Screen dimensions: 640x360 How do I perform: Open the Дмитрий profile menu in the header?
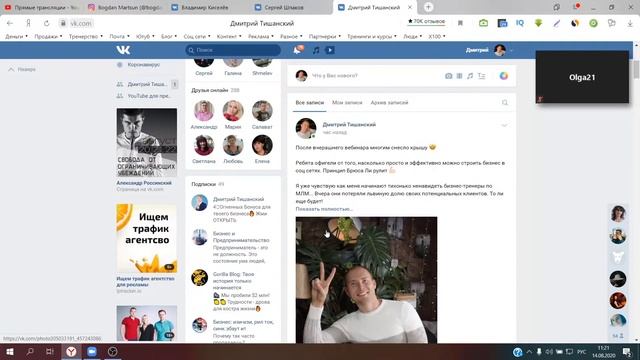(489, 50)
